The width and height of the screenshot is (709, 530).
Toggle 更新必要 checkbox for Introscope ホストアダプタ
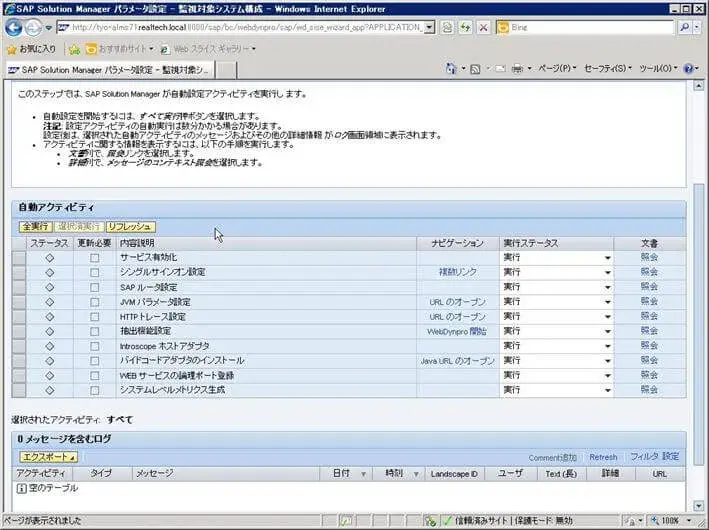coord(95,346)
